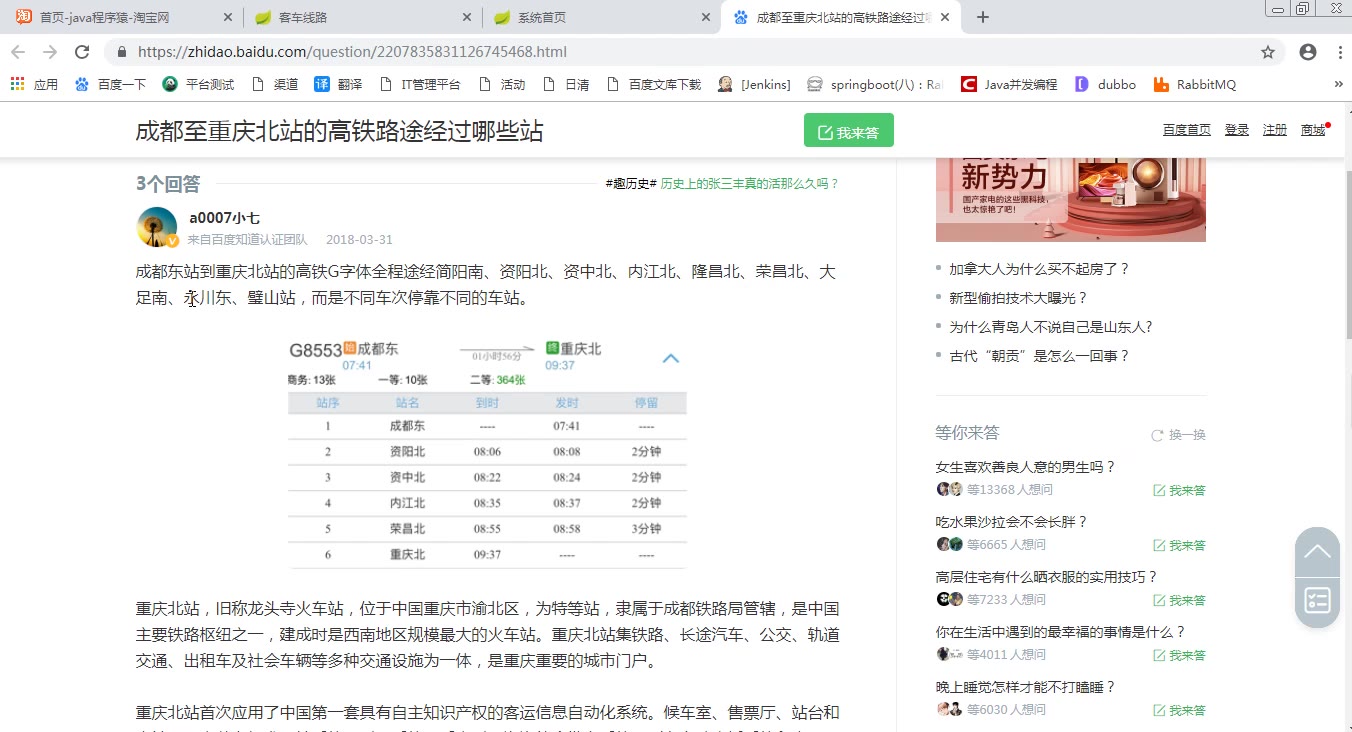
Task: Click the green 我来答 header button
Action: [x=848, y=131]
